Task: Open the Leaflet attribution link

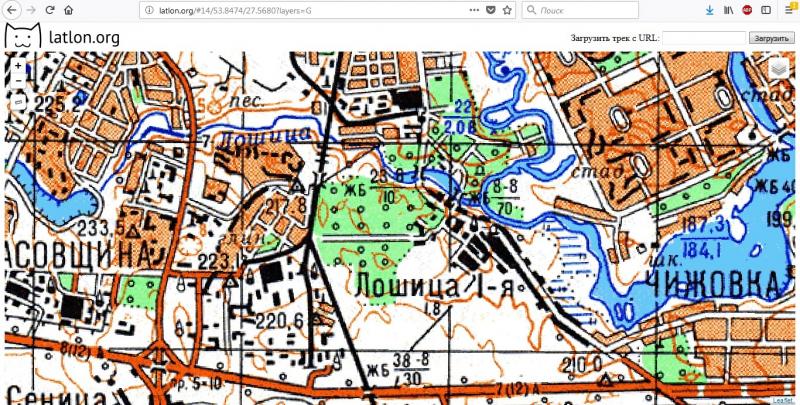Action: pos(781,400)
